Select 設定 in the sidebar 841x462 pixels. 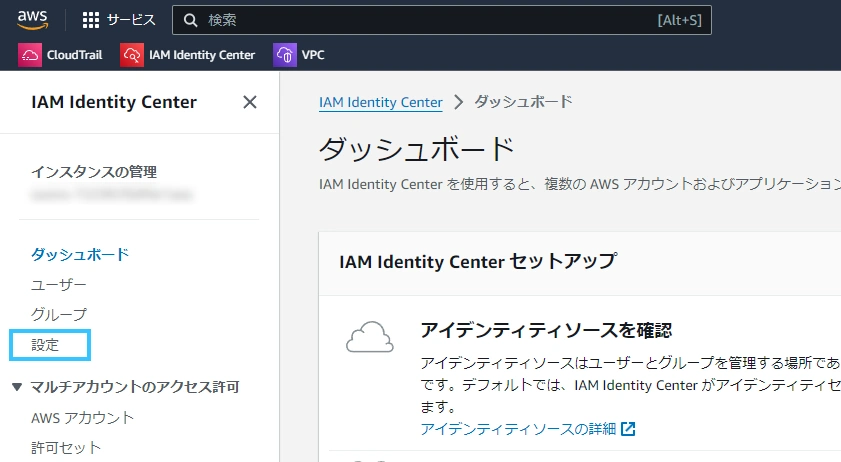point(45,345)
